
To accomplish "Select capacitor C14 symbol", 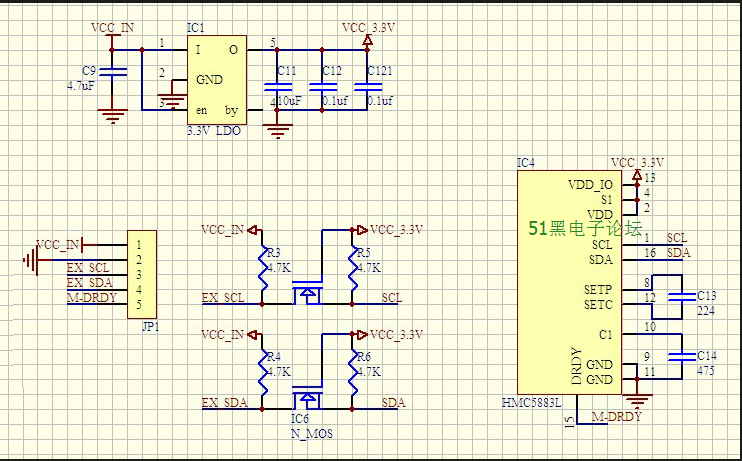I will pyautogui.click(x=682, y=356).
